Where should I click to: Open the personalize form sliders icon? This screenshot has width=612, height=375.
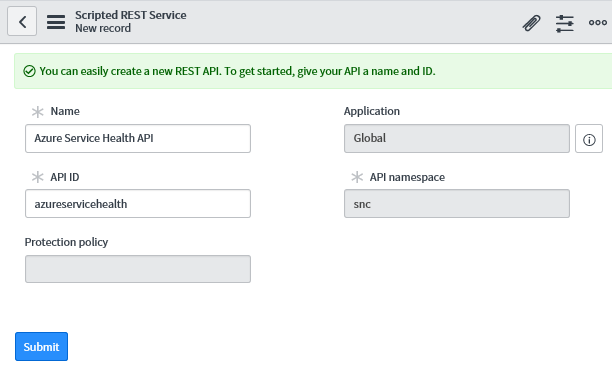point(565,23)
